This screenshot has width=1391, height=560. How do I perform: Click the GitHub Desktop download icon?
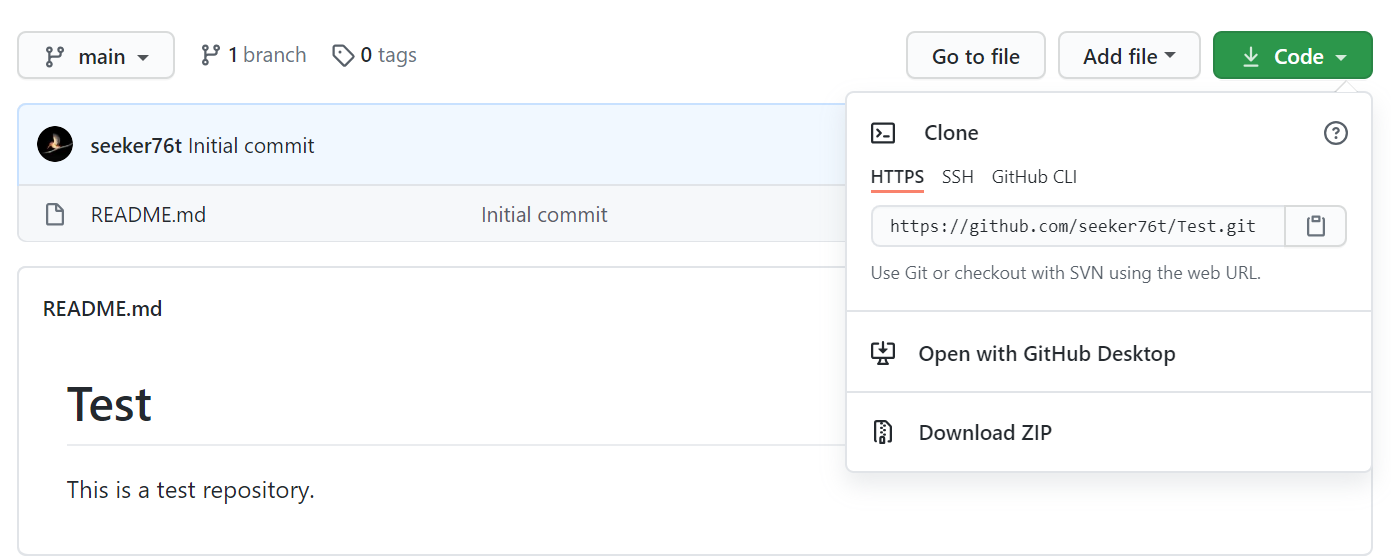click(883, 353)
